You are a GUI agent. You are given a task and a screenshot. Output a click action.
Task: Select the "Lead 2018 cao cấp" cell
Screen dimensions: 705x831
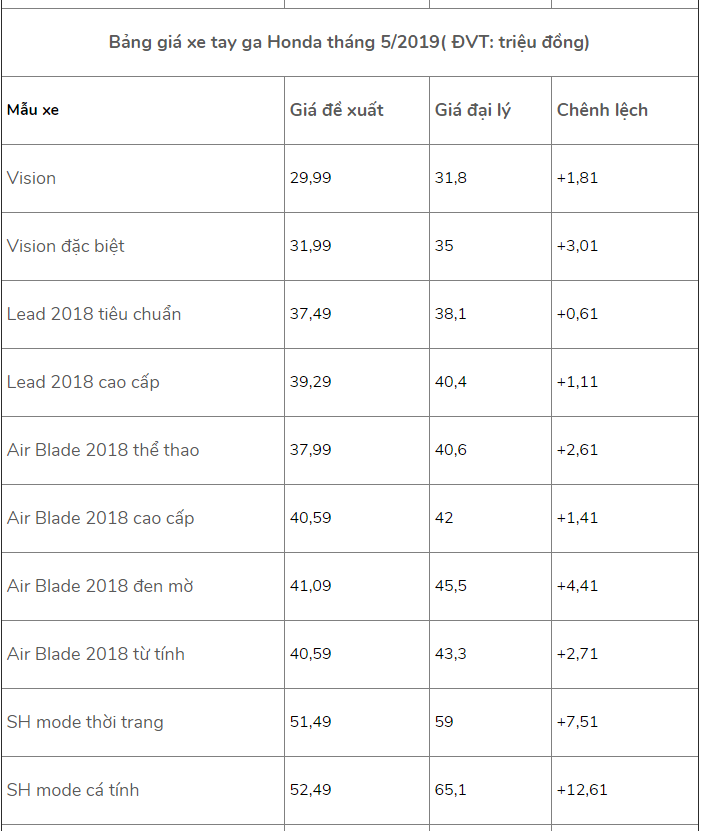pos(83,382)
